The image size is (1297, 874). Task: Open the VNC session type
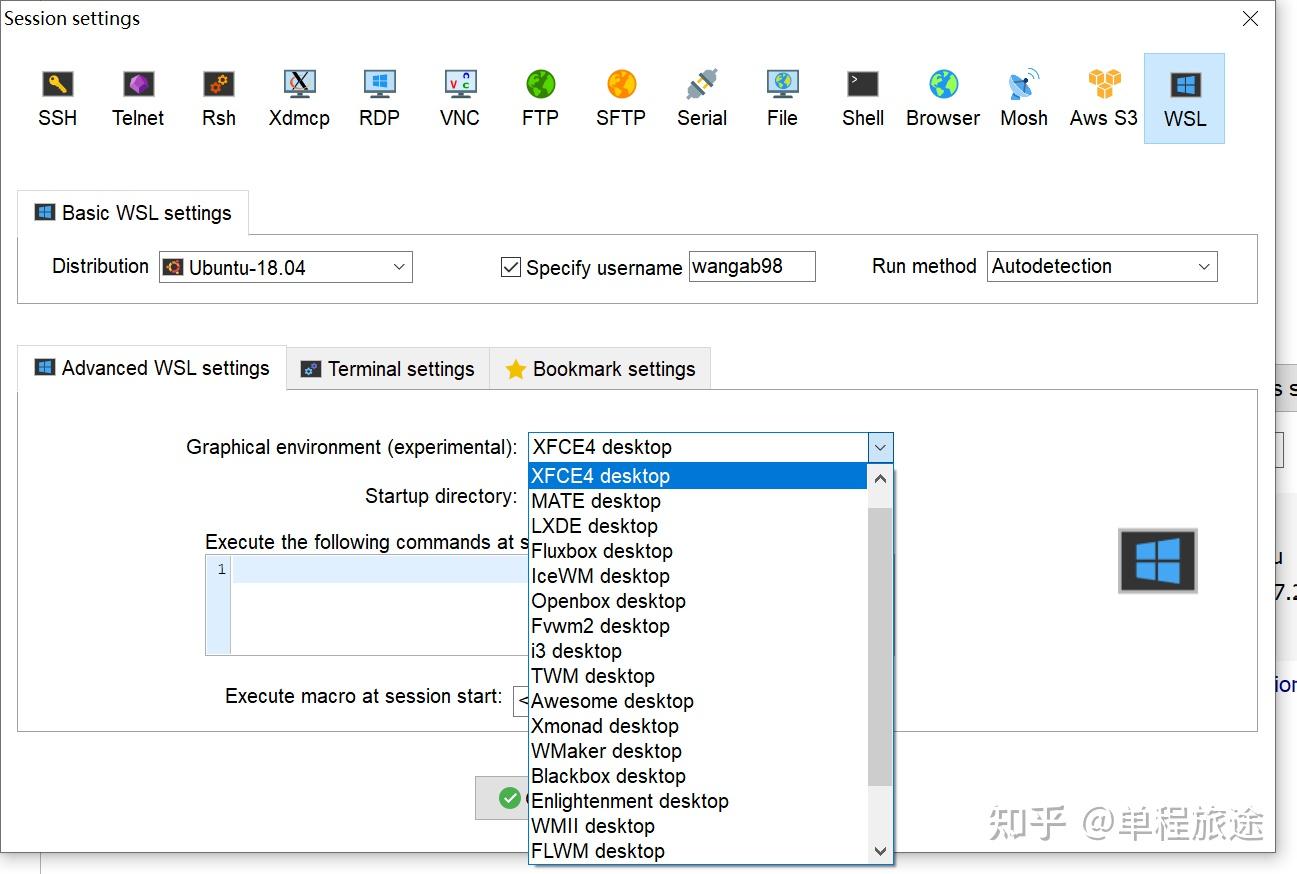click(459, 97)
